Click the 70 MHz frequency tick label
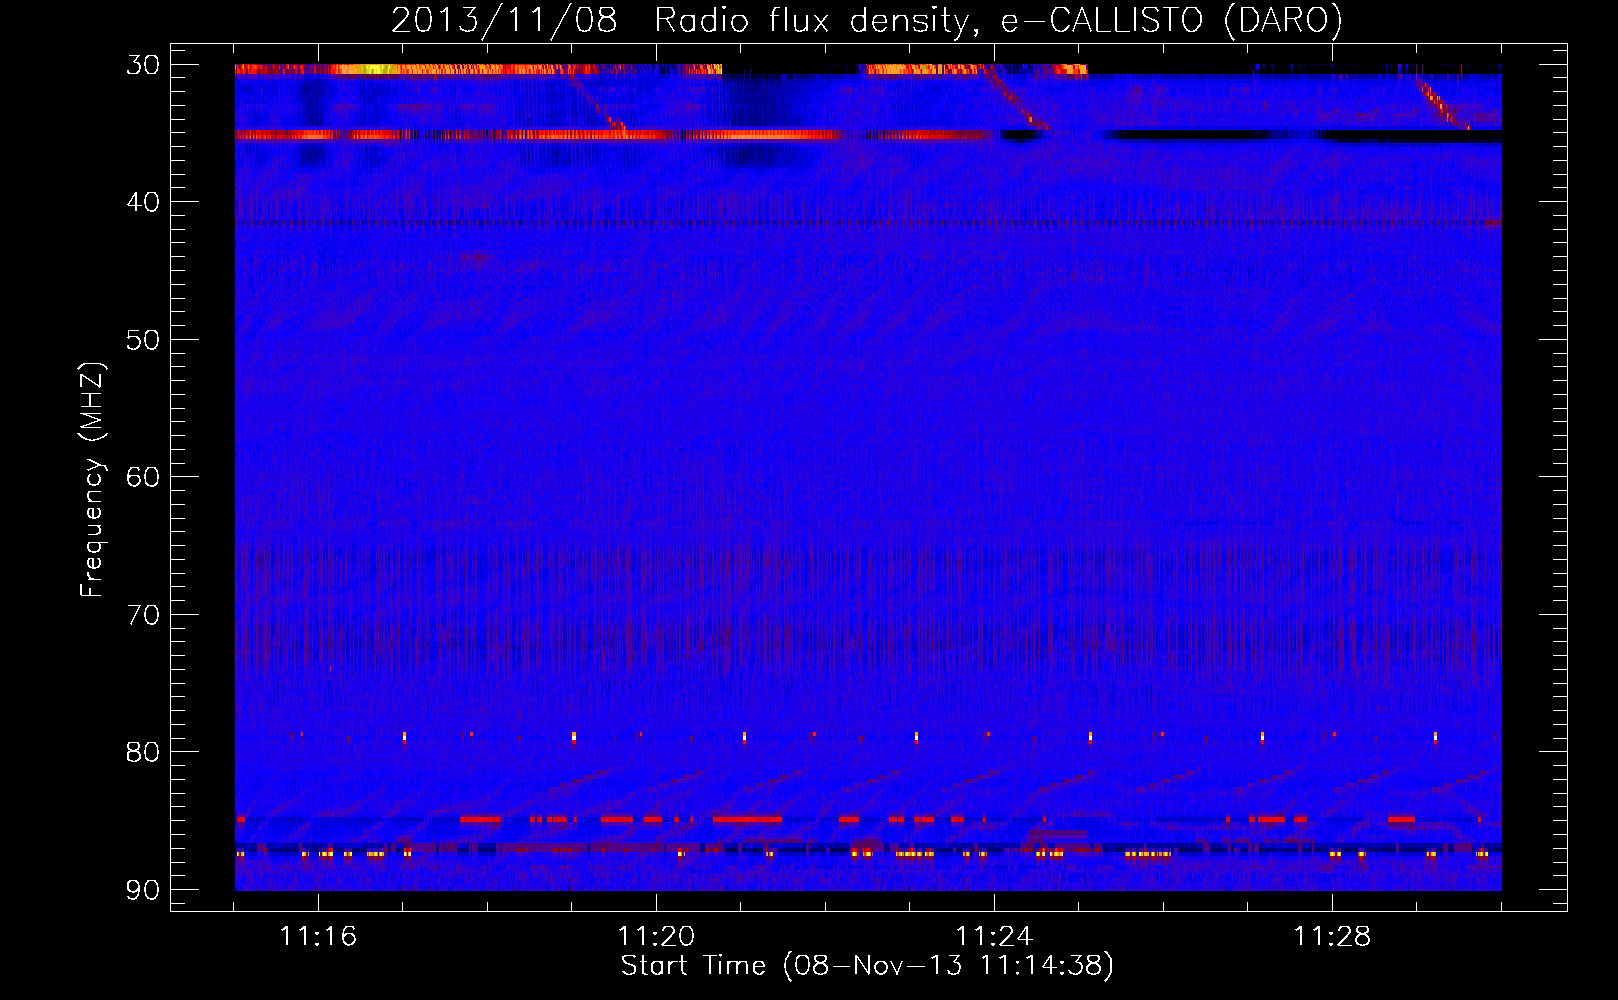The image size is (1618, 1000). point(143,614)
